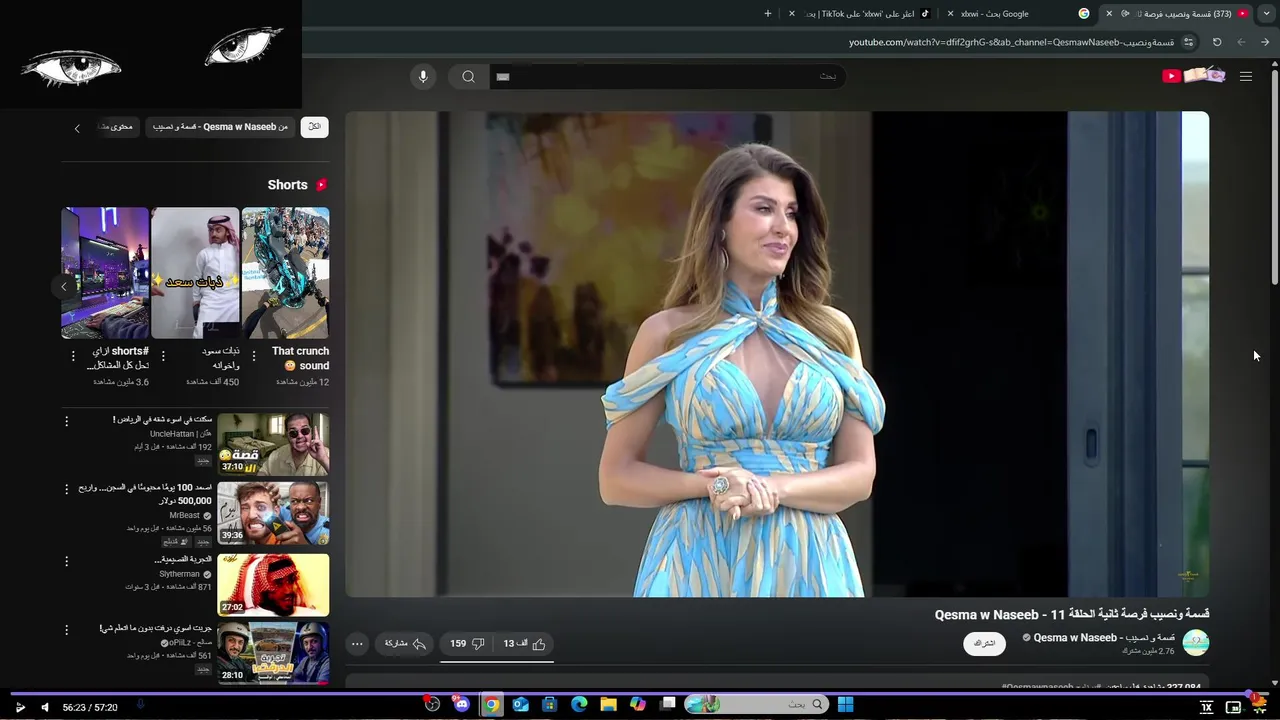
Task: Select the الكل filter chip
Action: pyautogui.click(x=314, y=127)
